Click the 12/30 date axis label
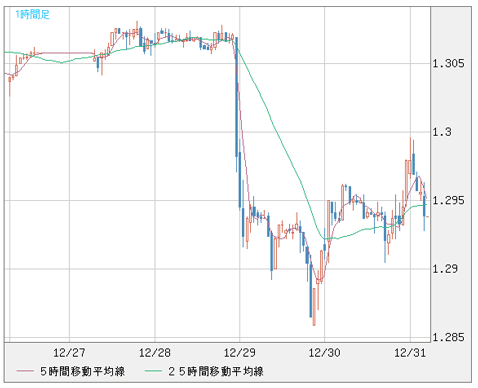478x388 pixels. (324, 353)
